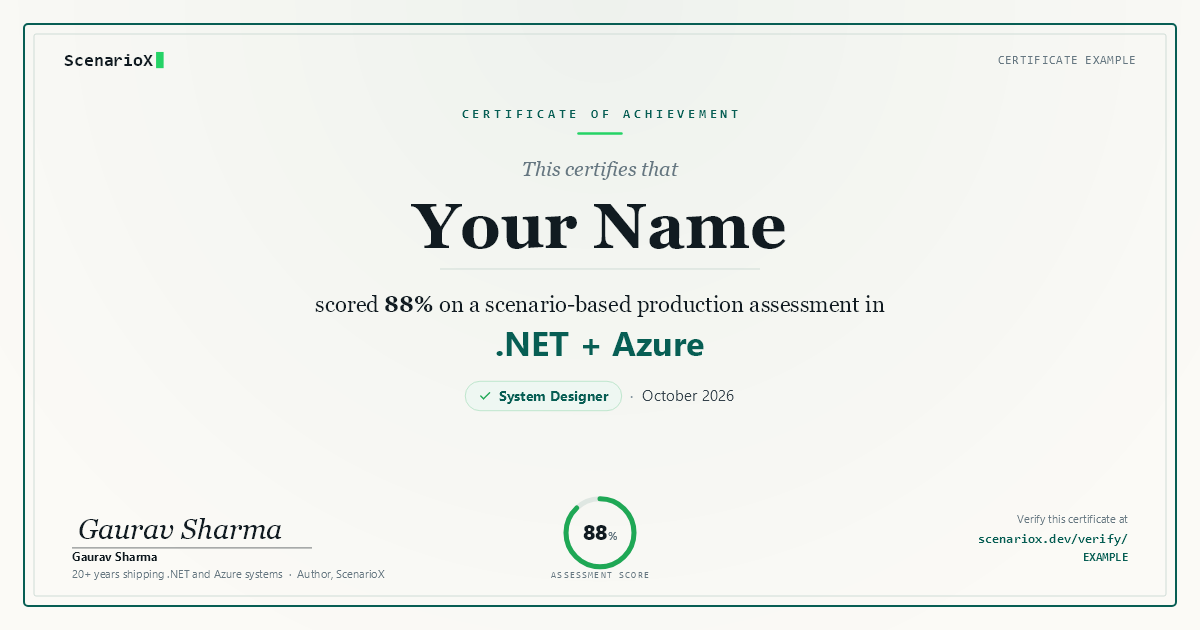Open the scenariox.dev/verify/ link
The height and width of the screenshot is (630, 1200).
pos(1053,539)
